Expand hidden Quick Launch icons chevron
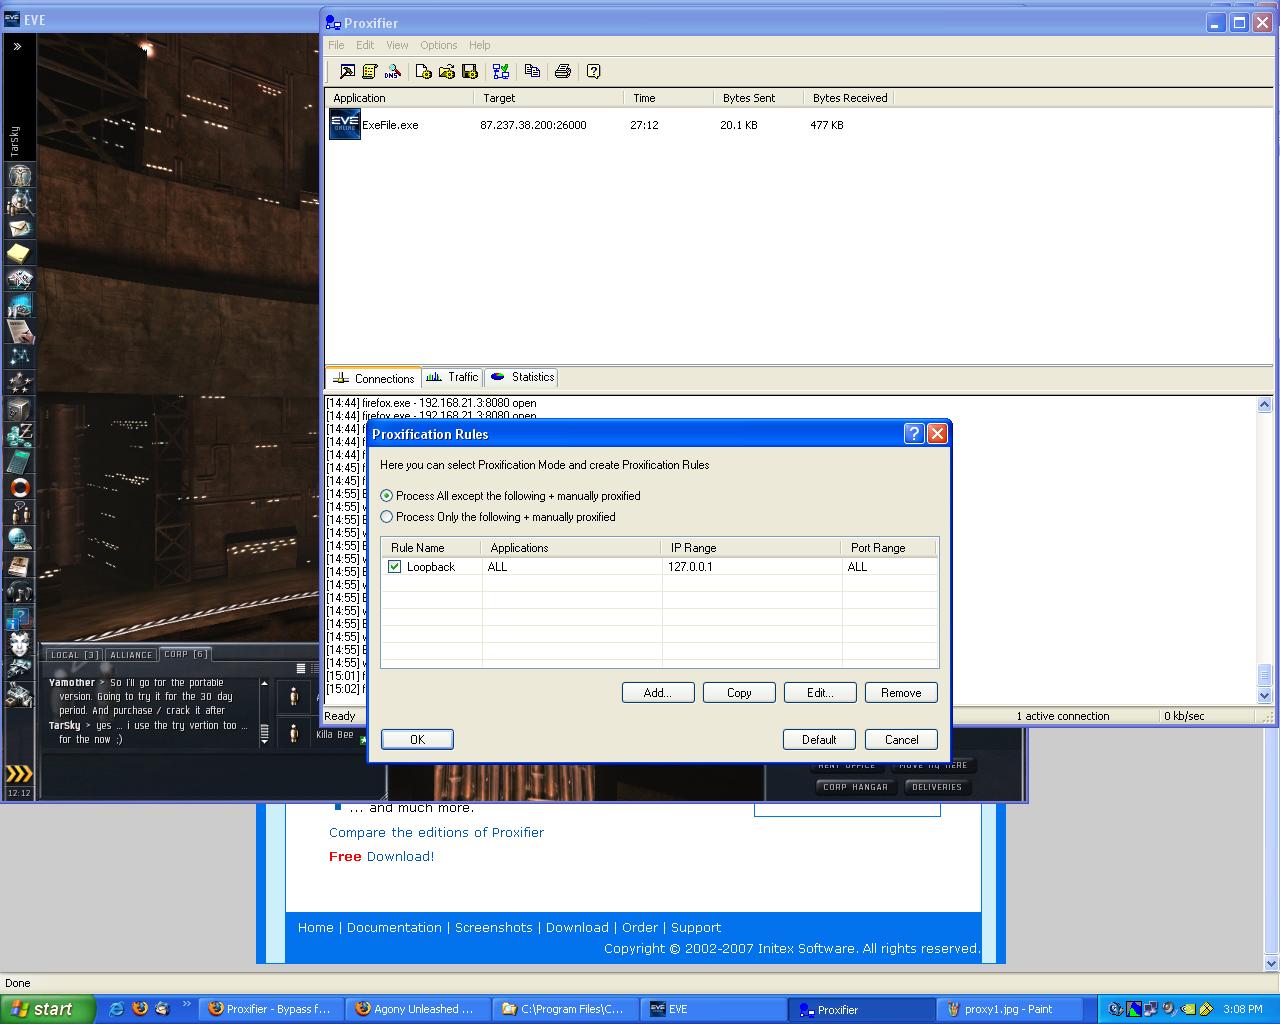Viewport: 1280px width, 1024px height. point(186,1006)
